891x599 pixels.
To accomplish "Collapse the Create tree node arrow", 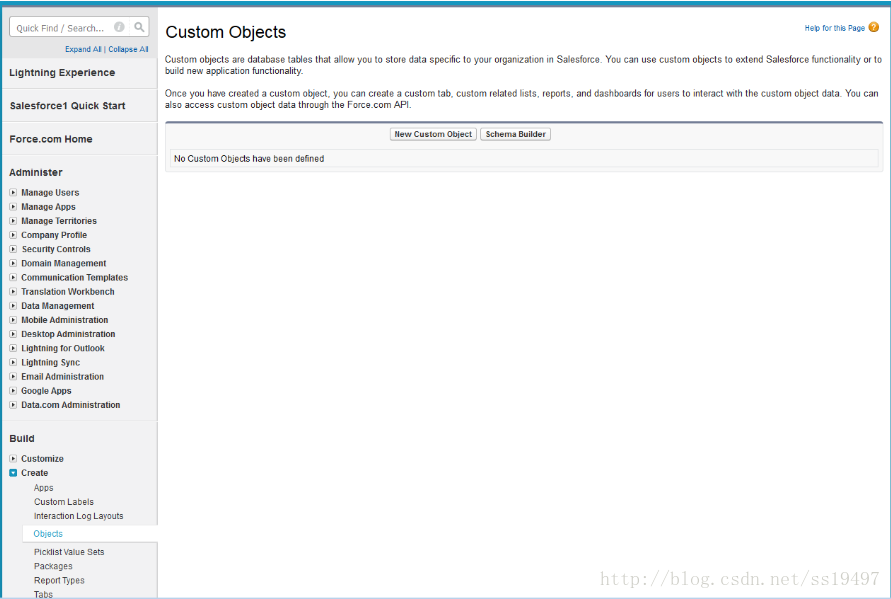I will click(13, 473).
